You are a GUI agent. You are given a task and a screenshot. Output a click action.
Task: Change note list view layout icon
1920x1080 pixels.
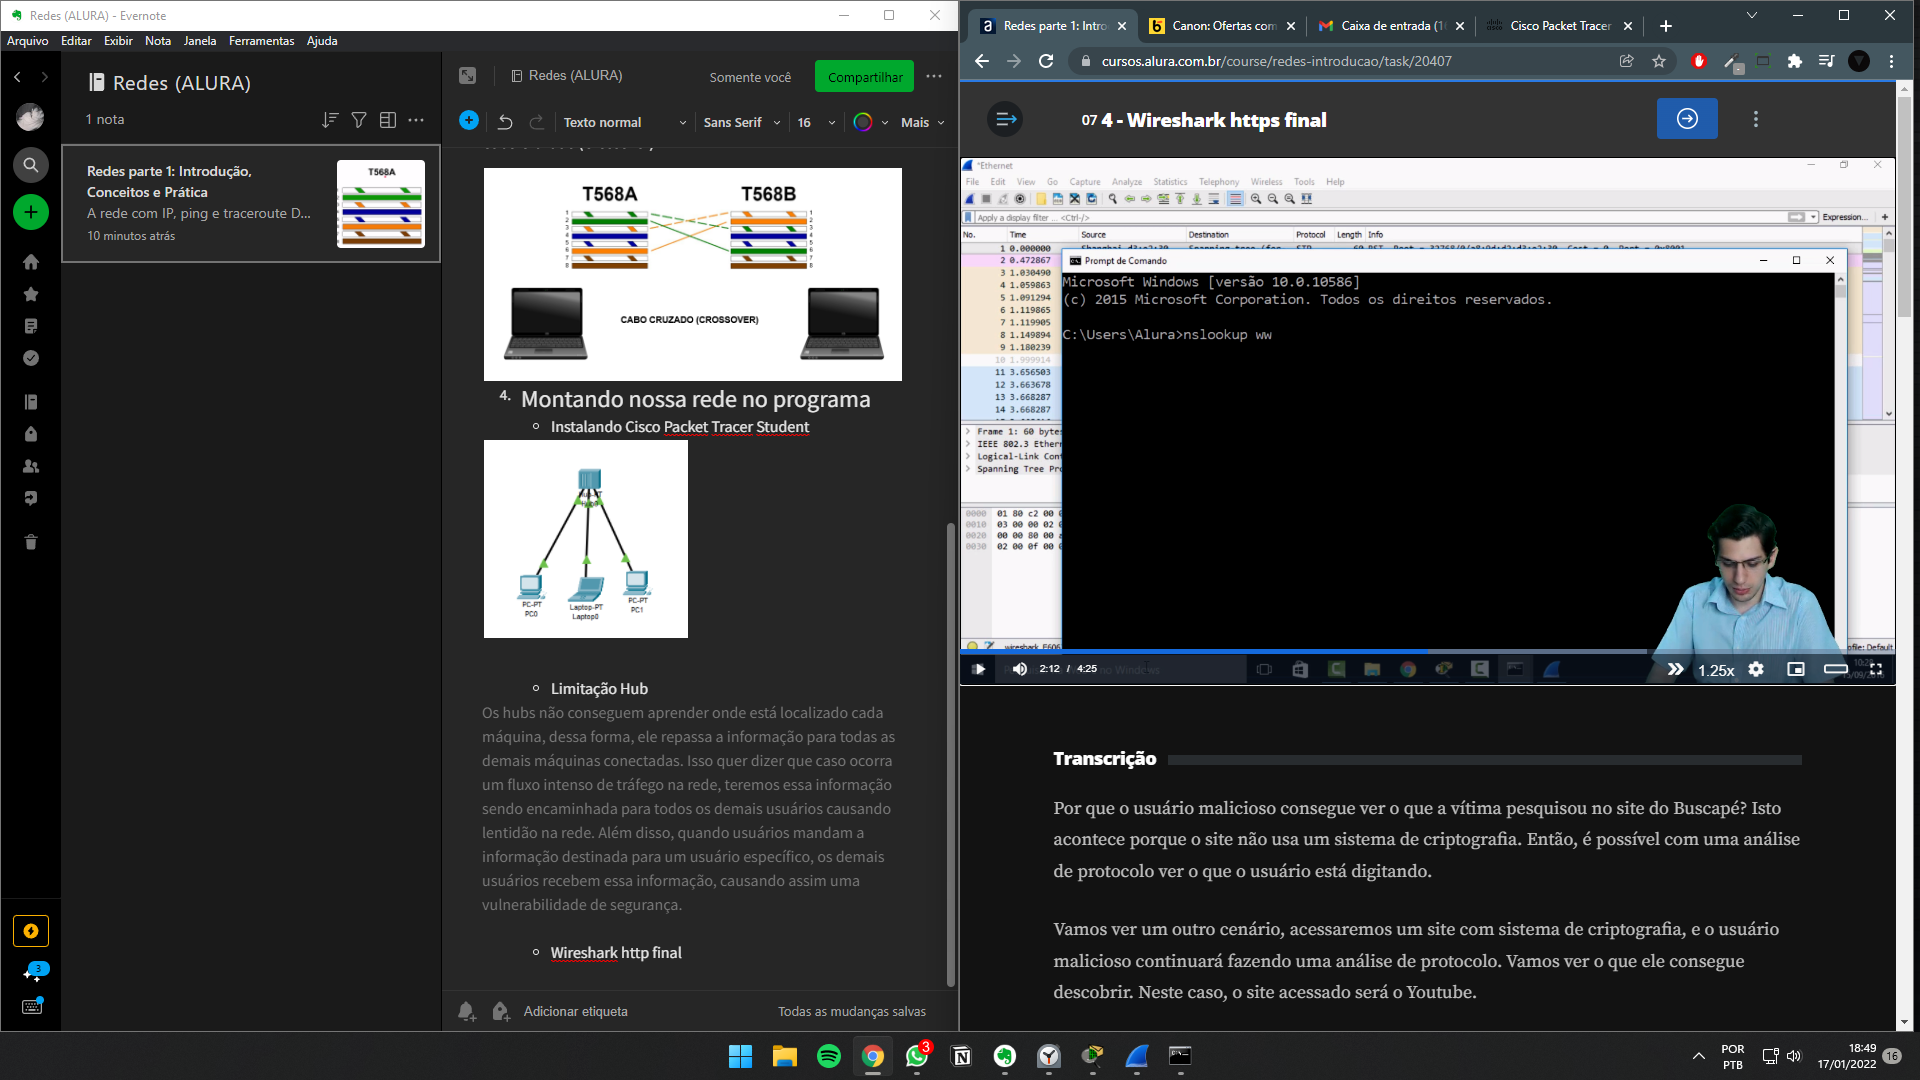(x=388, y=120)
